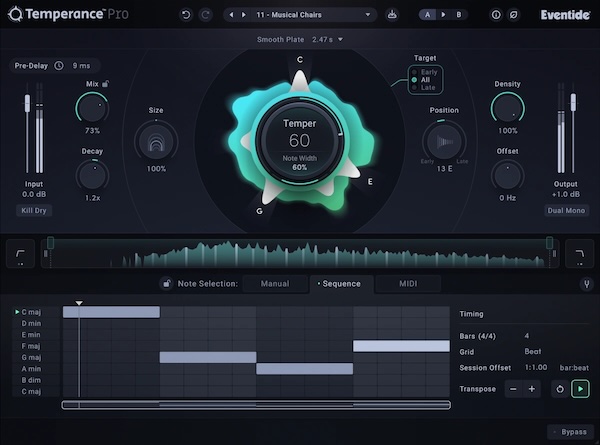Open the info icon

[496, 15]
